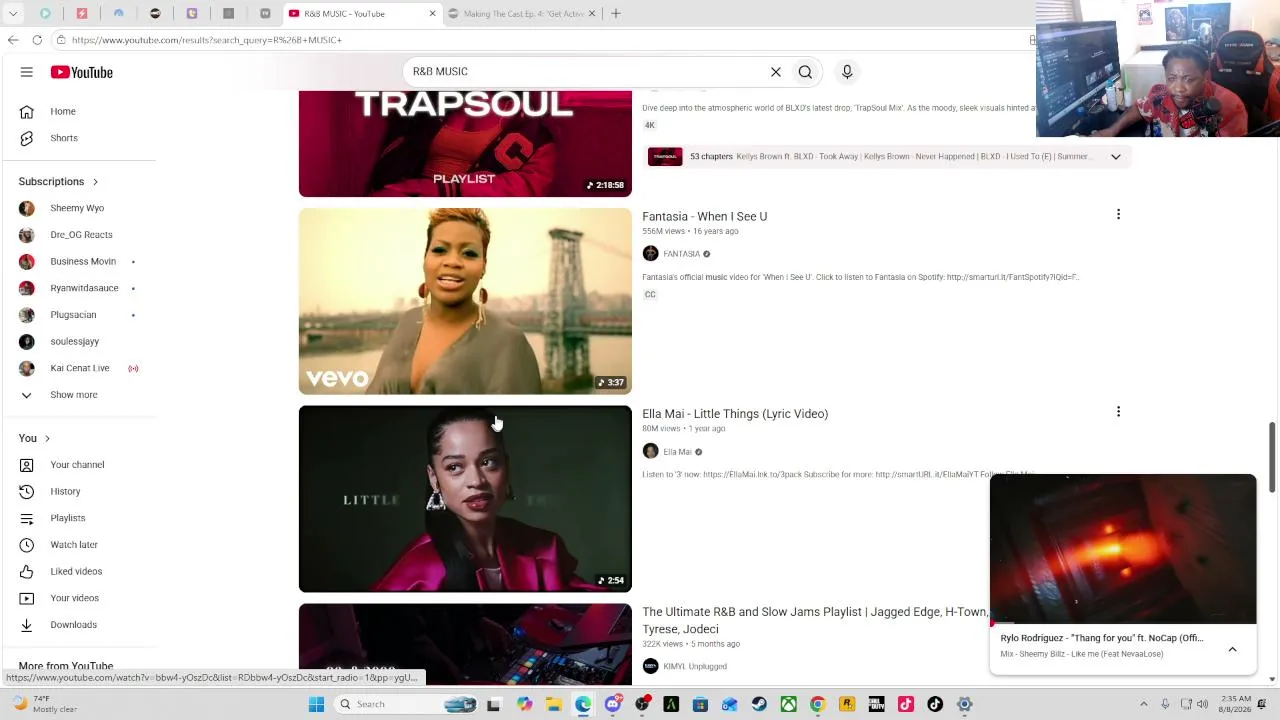Open The Ultimate R&B and Slow Jams title

814,620
